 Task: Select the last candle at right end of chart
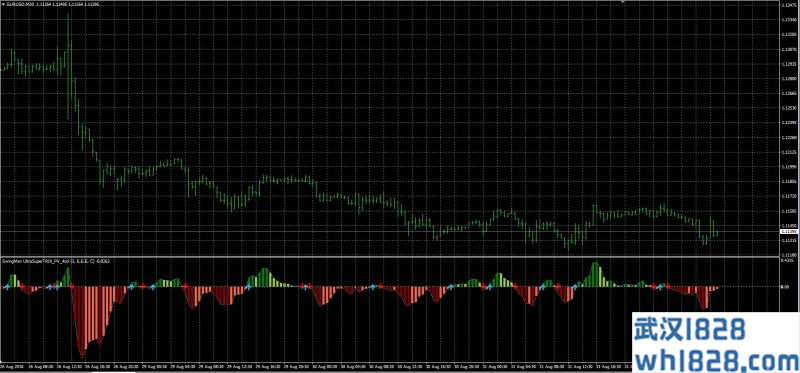point(717,233)
